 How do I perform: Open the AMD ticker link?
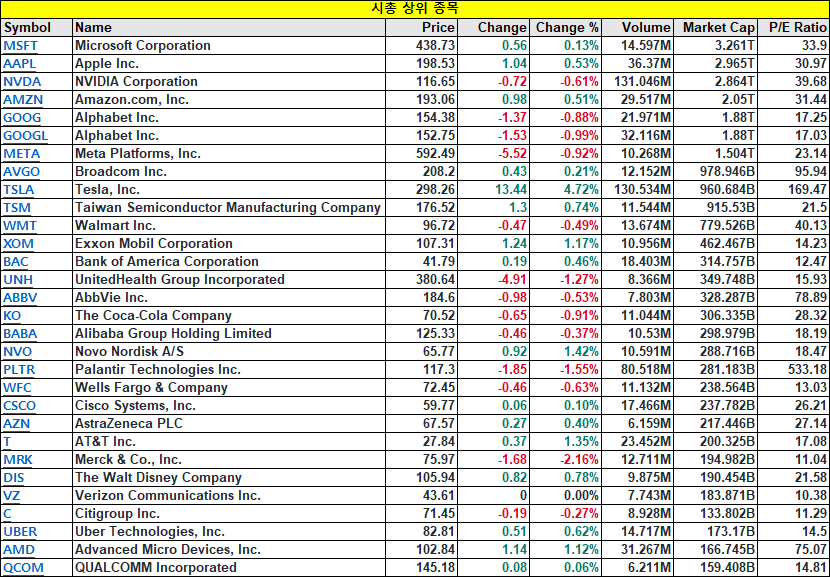[19, 550]
